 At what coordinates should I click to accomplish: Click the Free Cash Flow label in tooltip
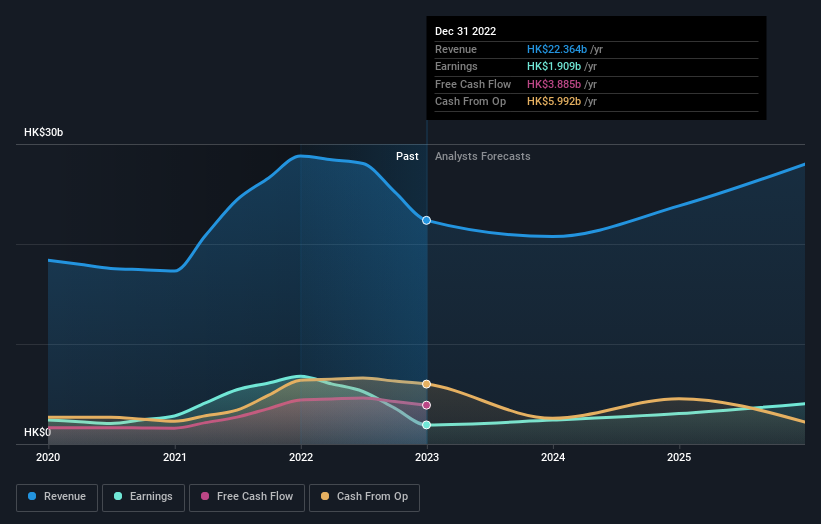(473, 84)
